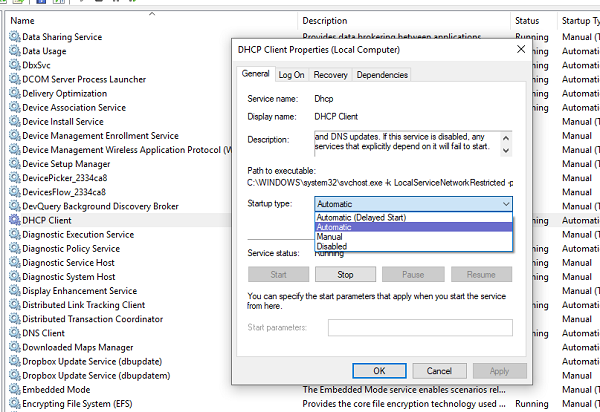Click the DevicesFlow_2334ca8 gear icon

[x=15, y=192]
